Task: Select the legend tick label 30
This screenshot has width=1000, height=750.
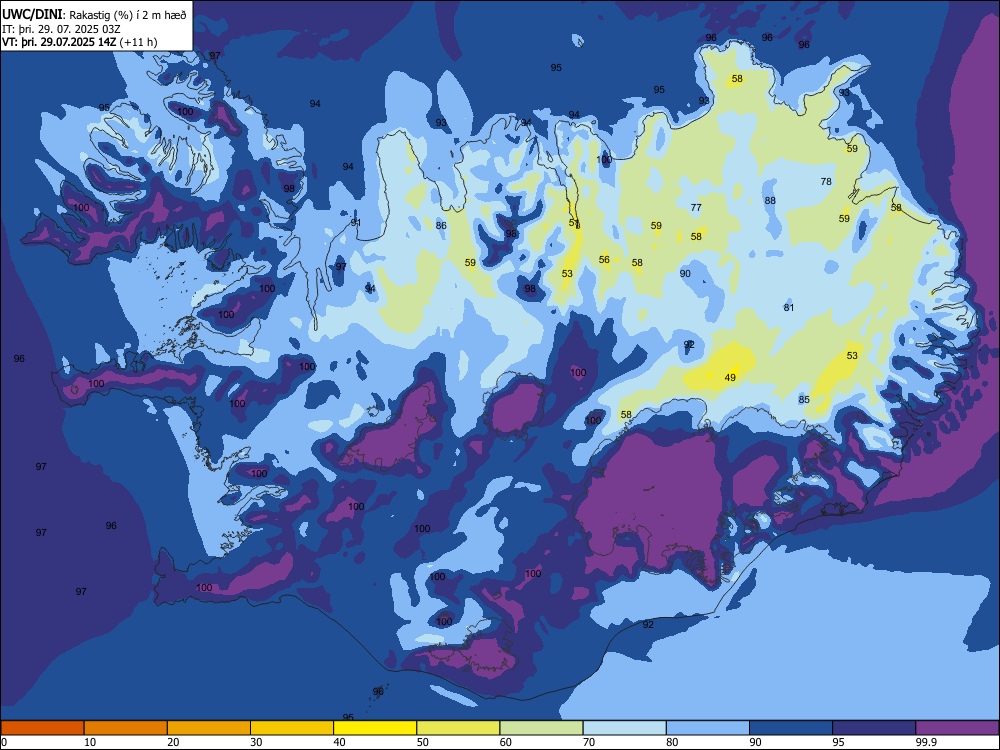Action: click(x=256, y=742)
